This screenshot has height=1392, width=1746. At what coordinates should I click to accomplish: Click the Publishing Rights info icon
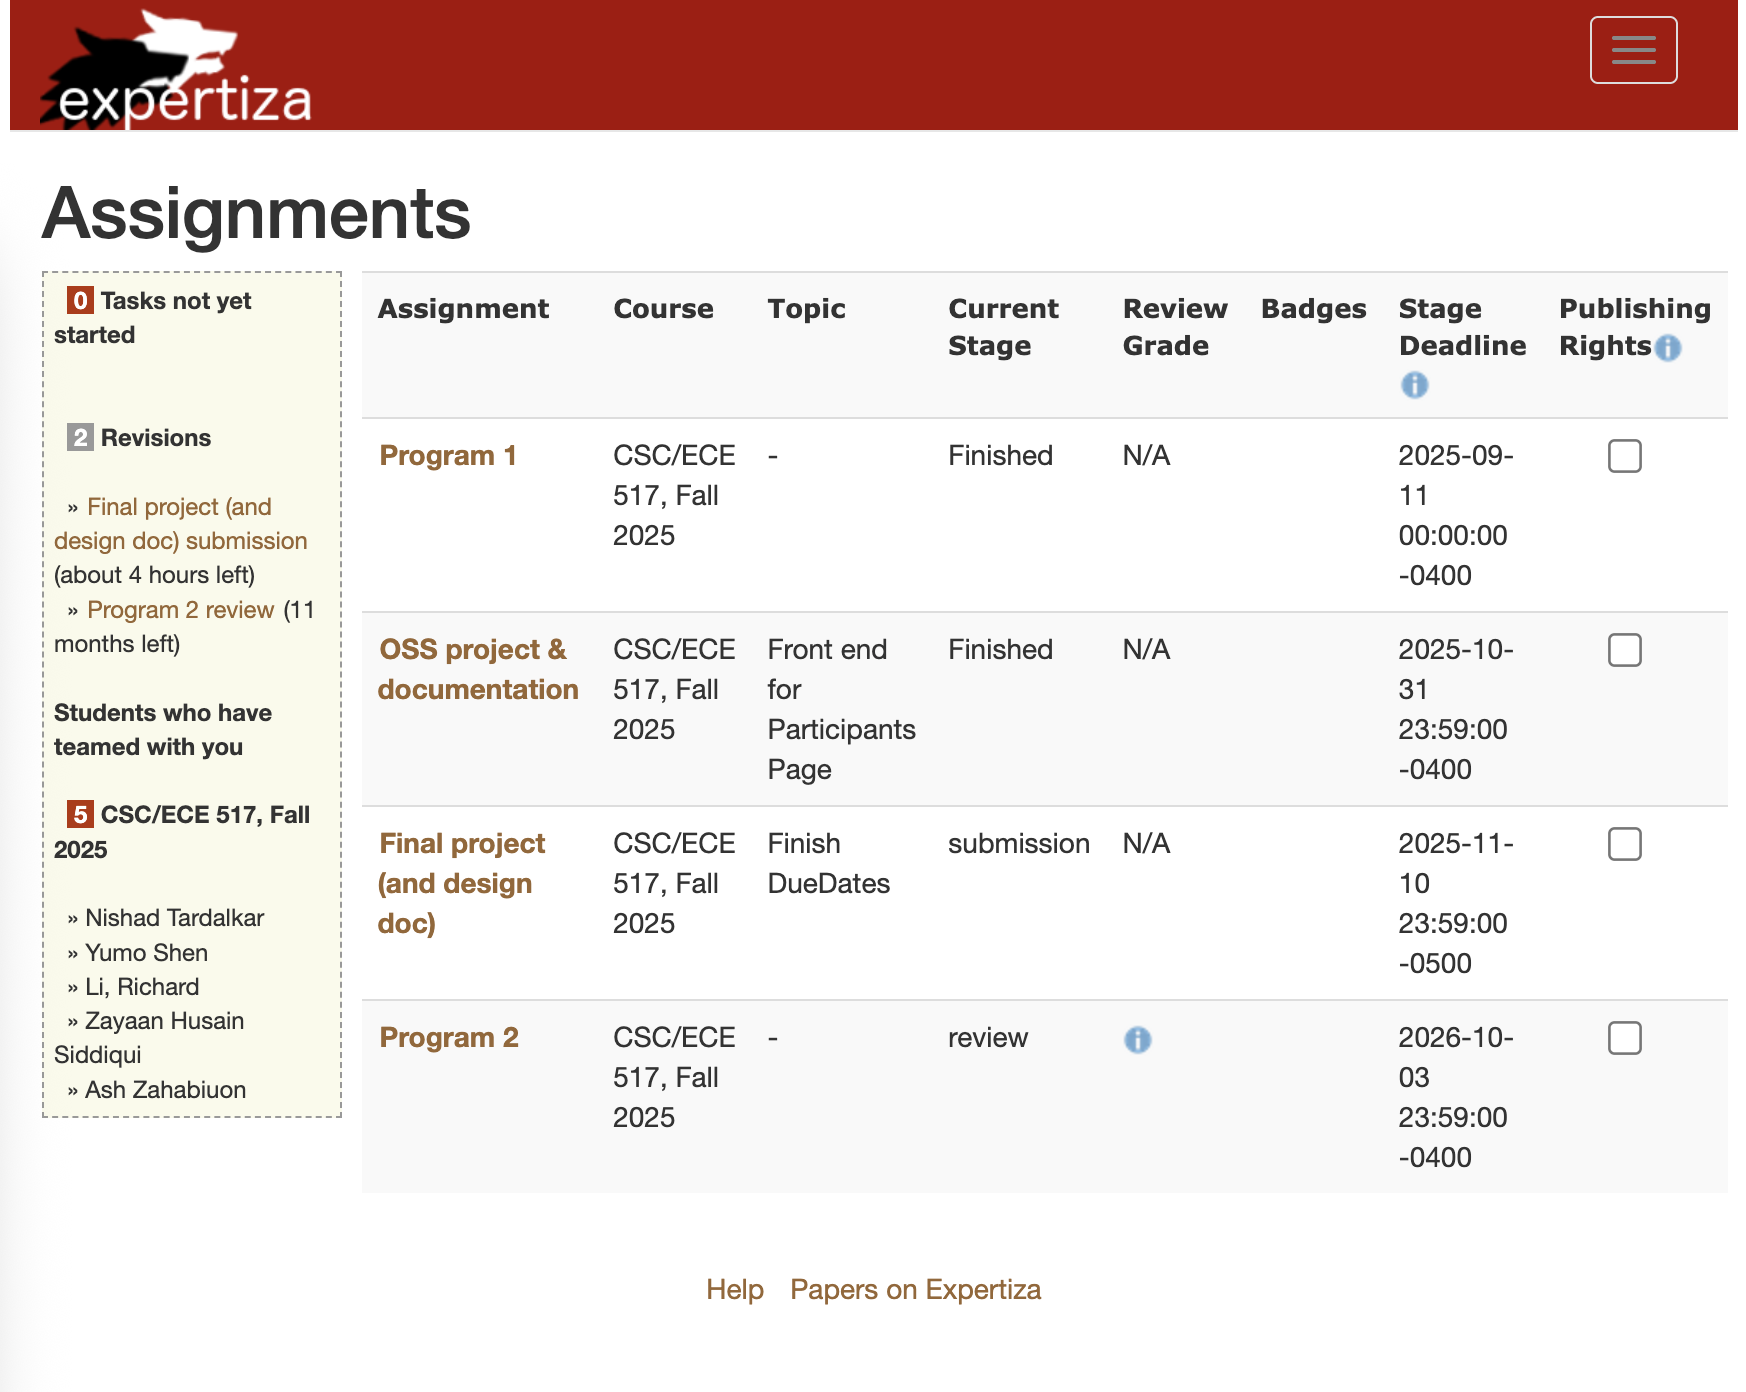[x=1668, y=348]
